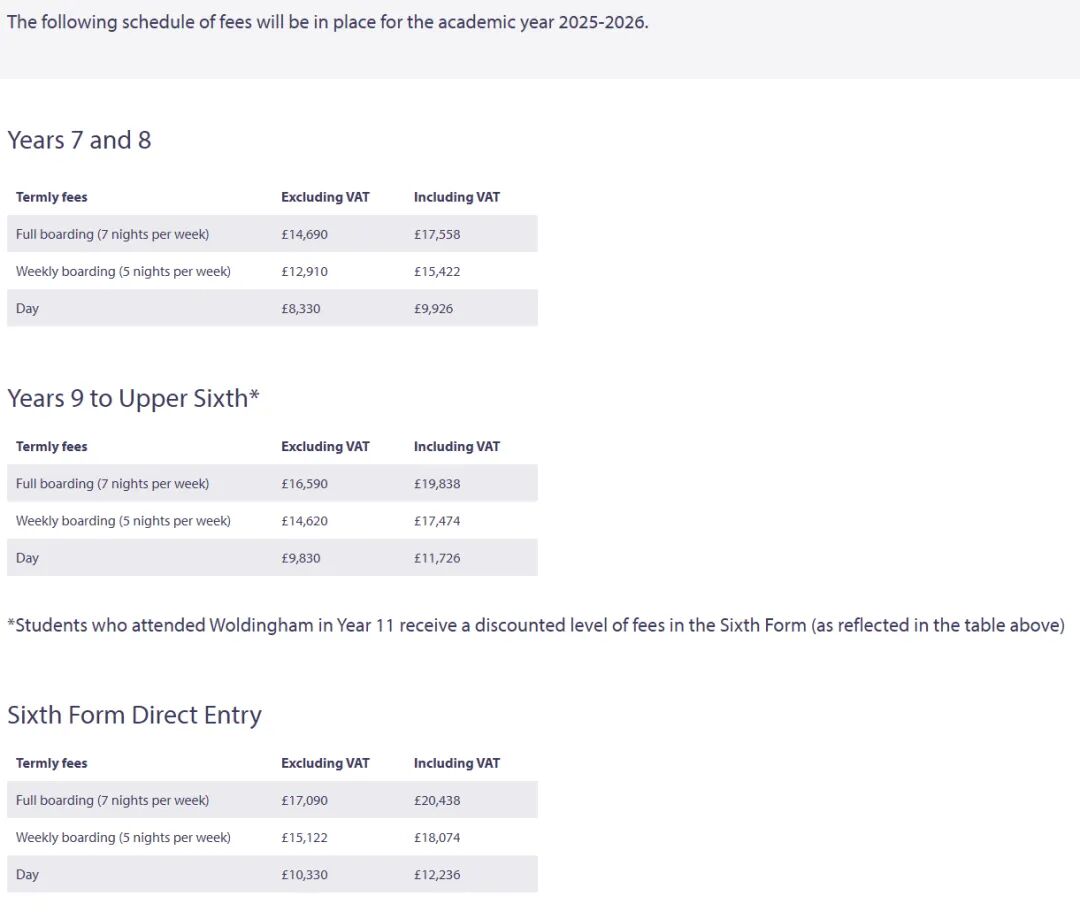Click the £10,330 Direct Entry day fee
The height and width of the screenshot is (919, 1080).
304,874
